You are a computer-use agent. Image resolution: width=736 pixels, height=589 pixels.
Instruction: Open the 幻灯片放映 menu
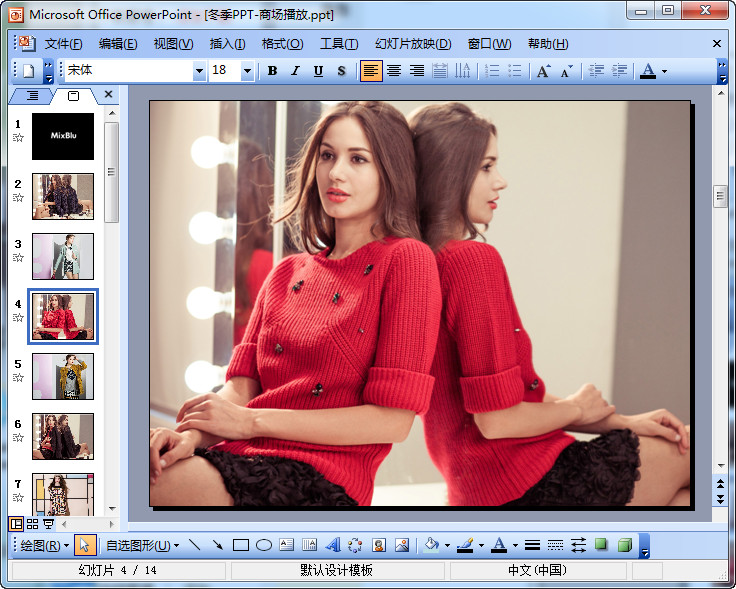[412, 44]
